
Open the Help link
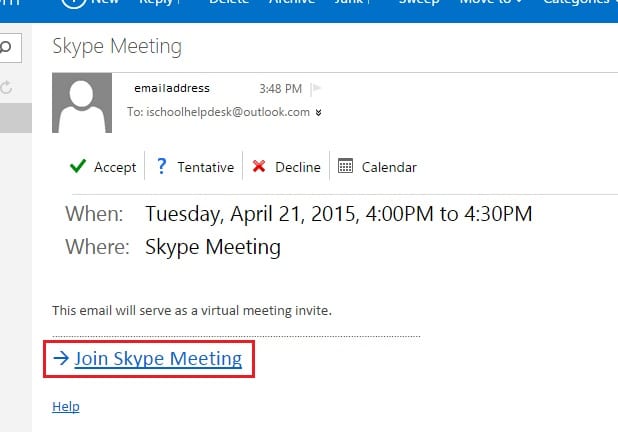[66, 407]
